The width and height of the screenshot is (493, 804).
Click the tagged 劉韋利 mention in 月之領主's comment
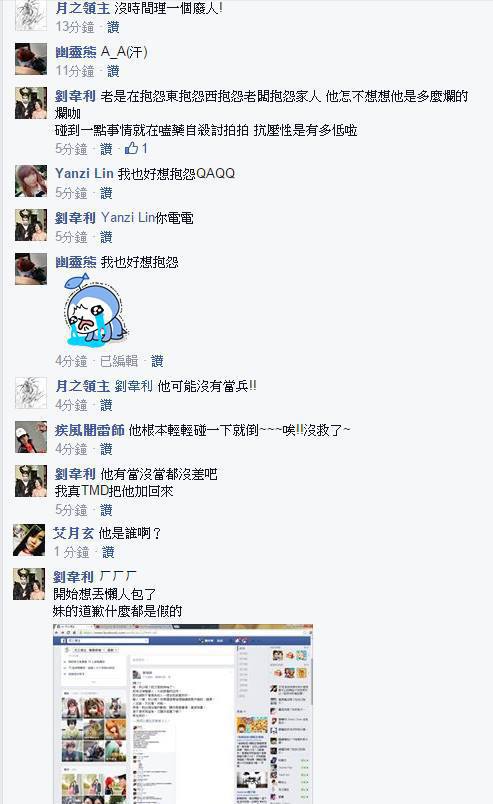[x=133, y=386]
